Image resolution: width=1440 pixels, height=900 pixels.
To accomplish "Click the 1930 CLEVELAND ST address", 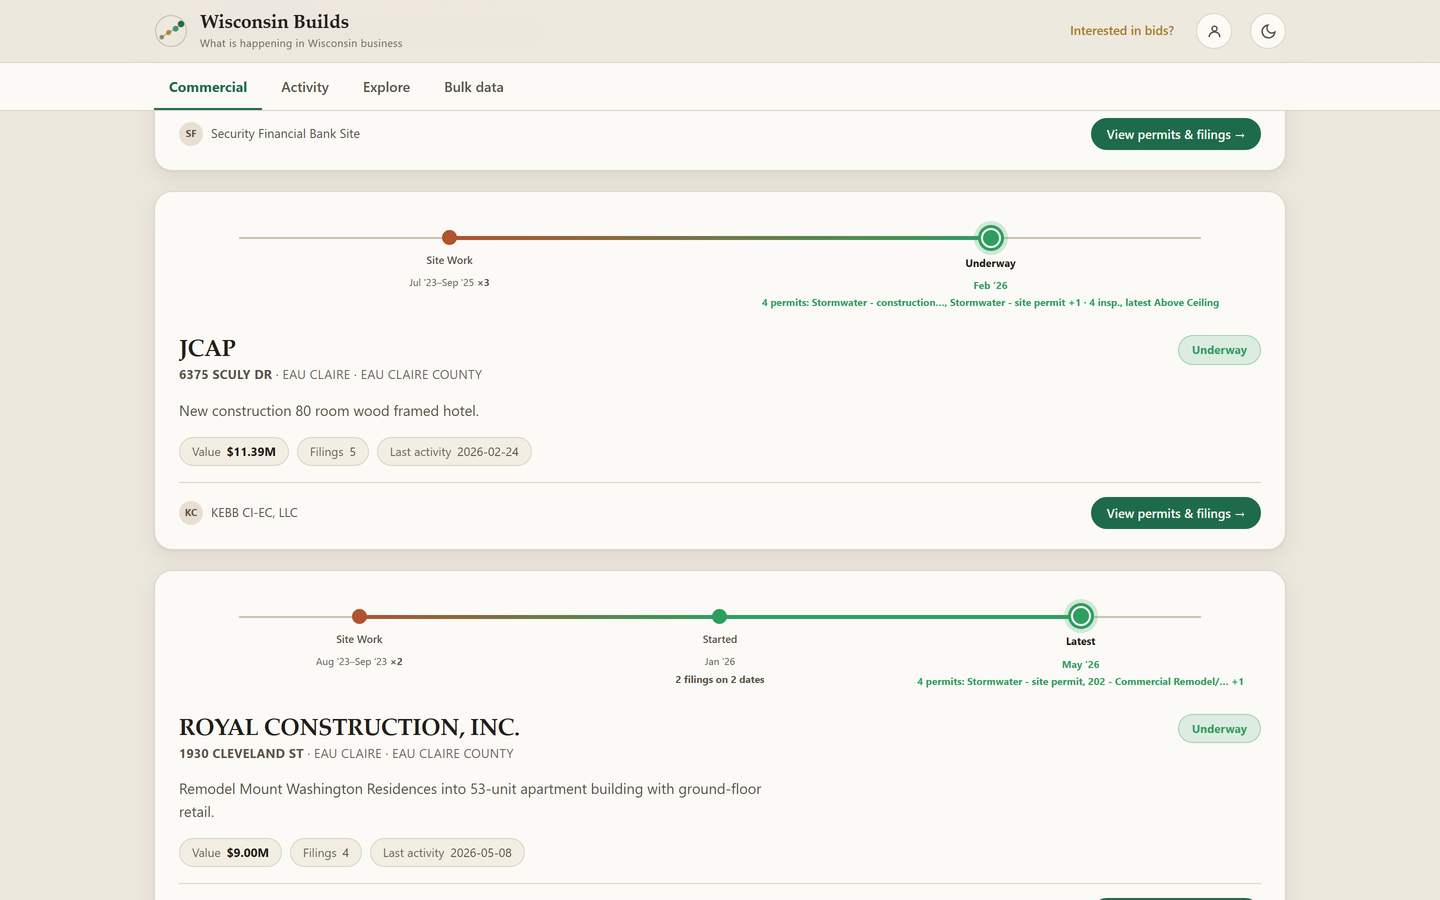I will pyautogui.click(x=241, y=754).
